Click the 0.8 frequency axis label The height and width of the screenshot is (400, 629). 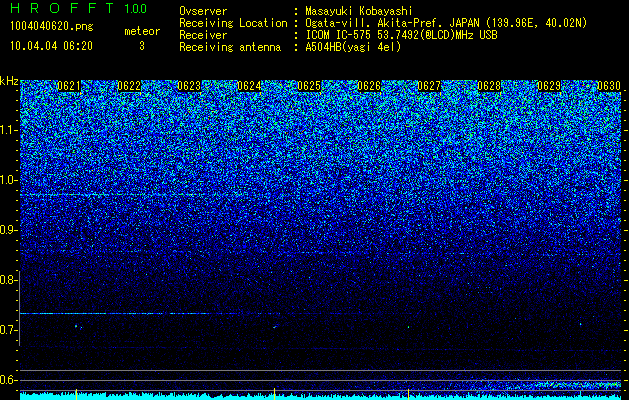[x=8, y=280]
